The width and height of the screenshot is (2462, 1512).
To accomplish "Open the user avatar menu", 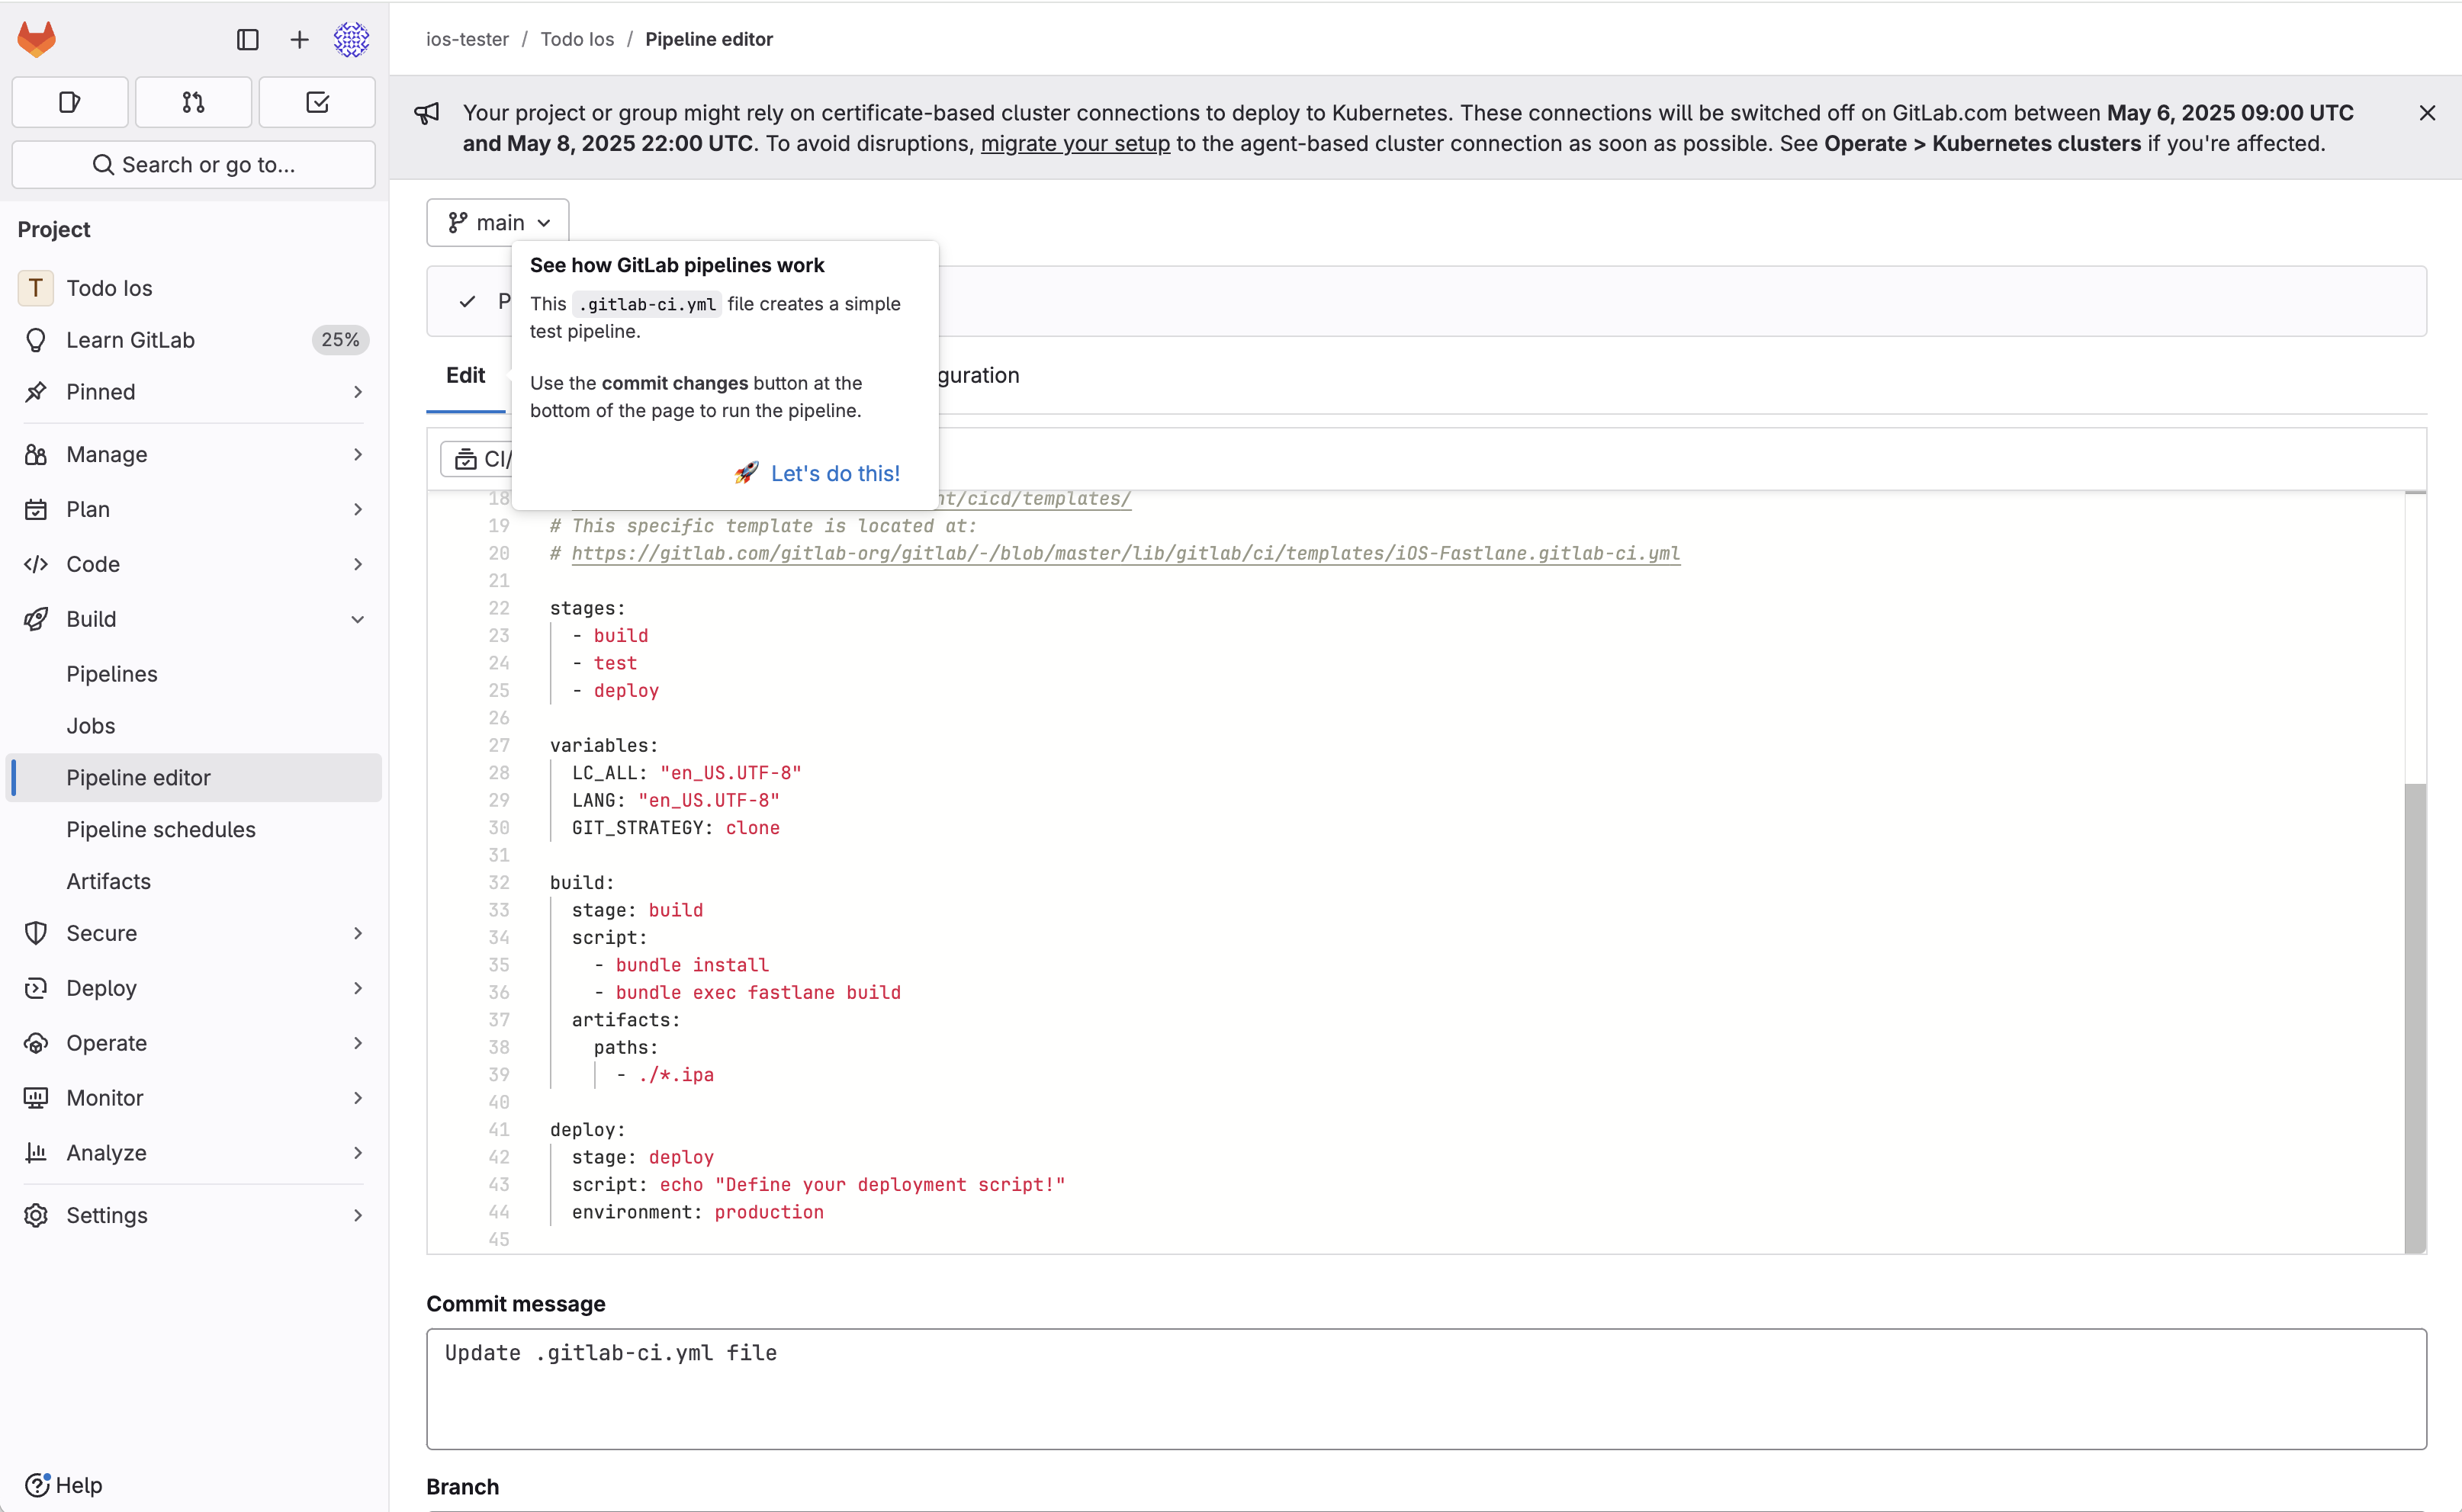I will click(x=351, y=39).
